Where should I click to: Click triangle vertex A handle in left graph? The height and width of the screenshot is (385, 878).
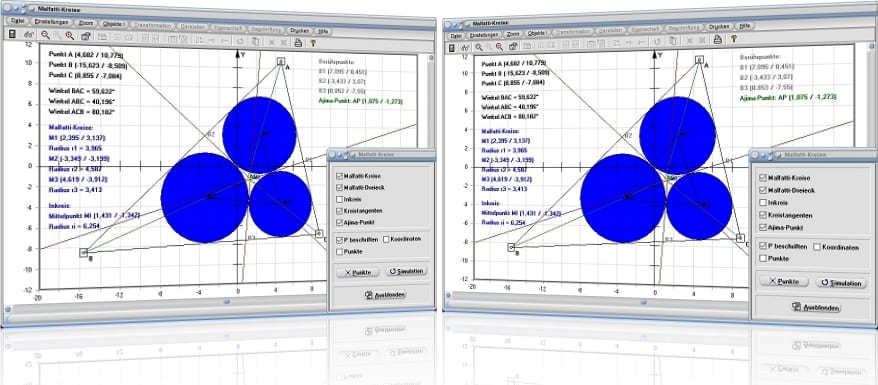coord(281,61)
